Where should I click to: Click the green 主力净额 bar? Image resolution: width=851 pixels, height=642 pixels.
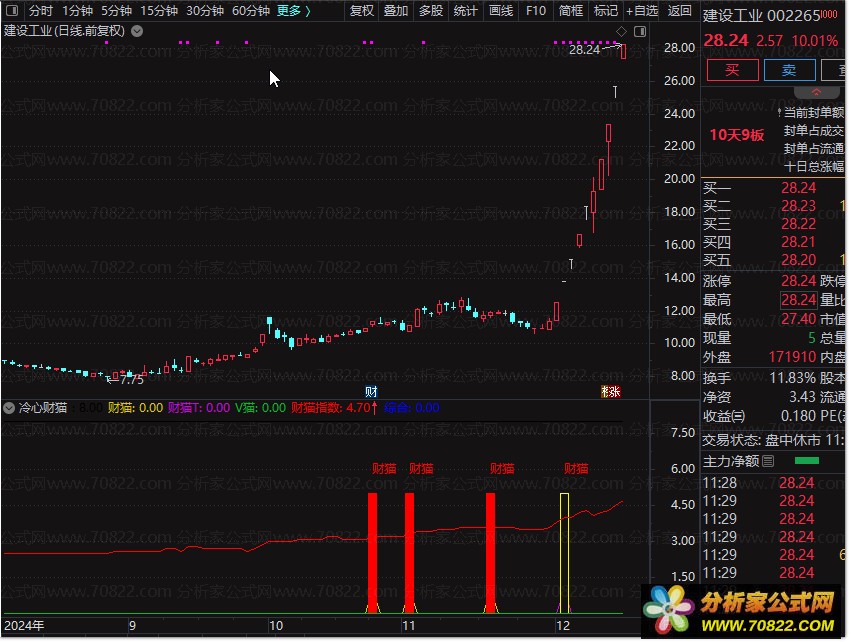(x=806, y=461)
